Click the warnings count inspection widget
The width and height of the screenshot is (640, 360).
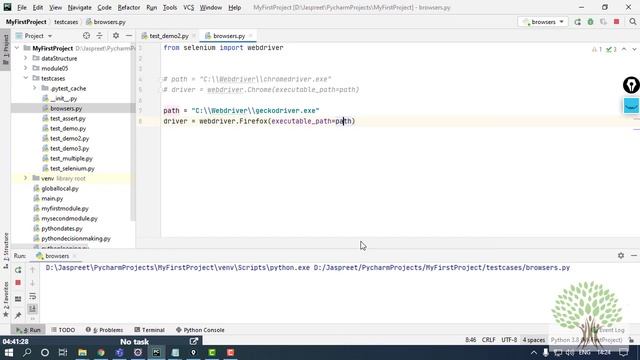597,49
